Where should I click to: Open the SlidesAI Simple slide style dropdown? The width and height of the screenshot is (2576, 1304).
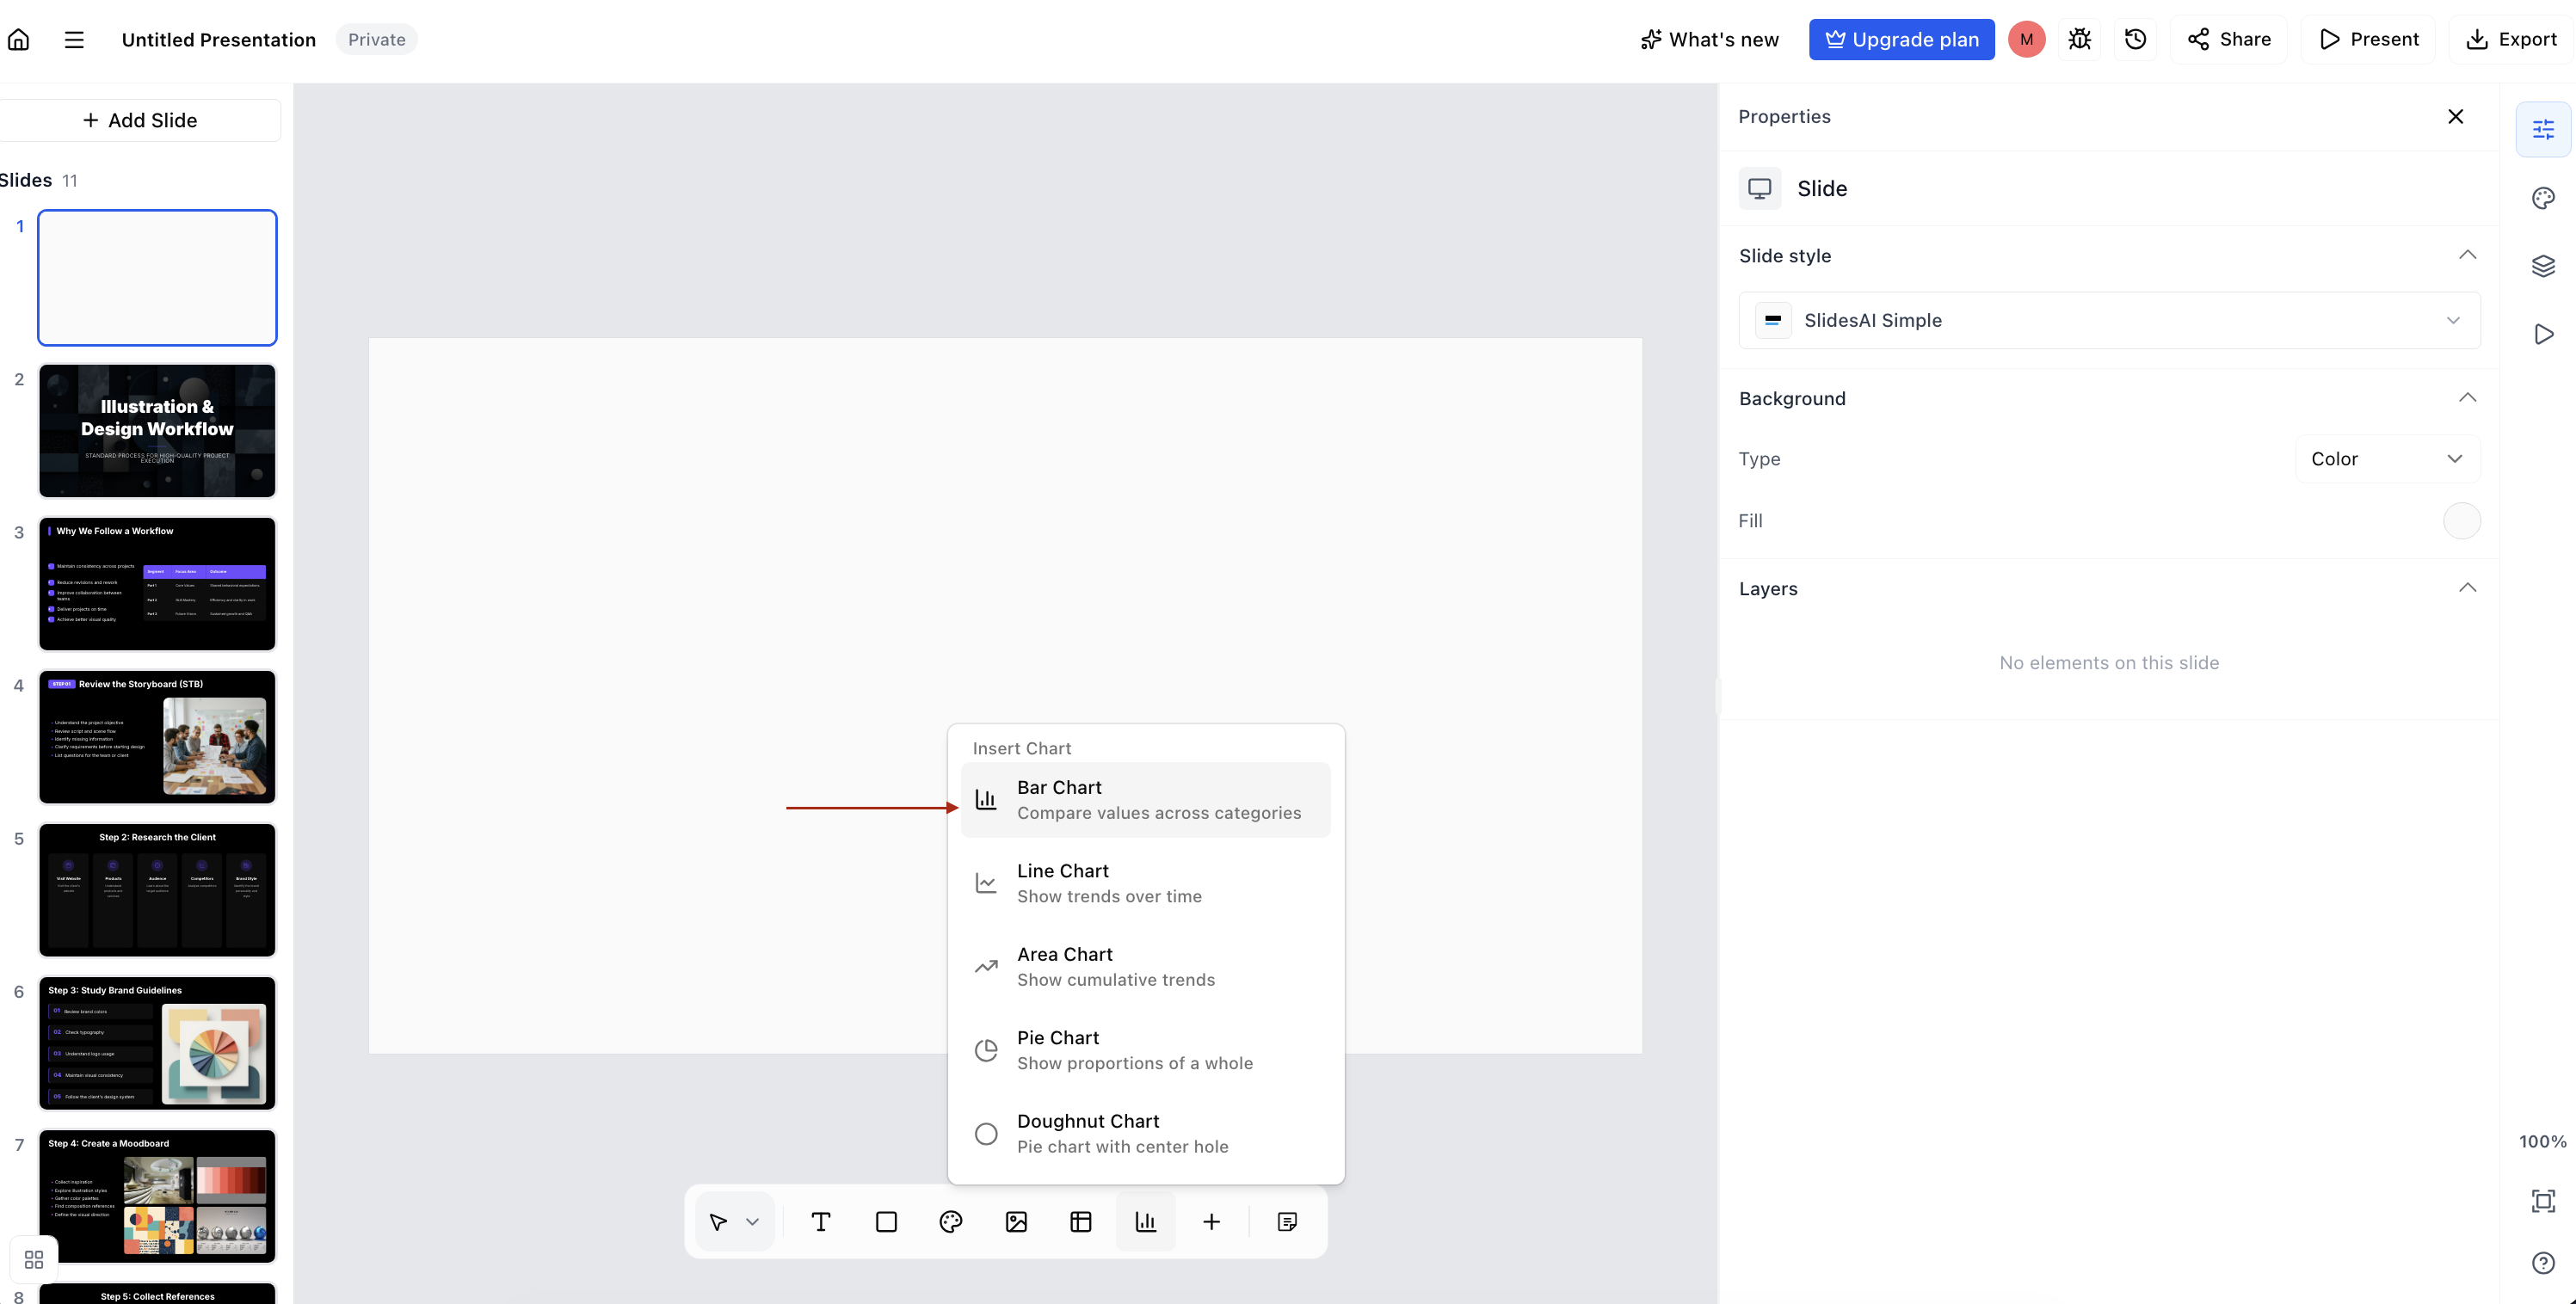pyautogui.click(x=2109, y=320)
